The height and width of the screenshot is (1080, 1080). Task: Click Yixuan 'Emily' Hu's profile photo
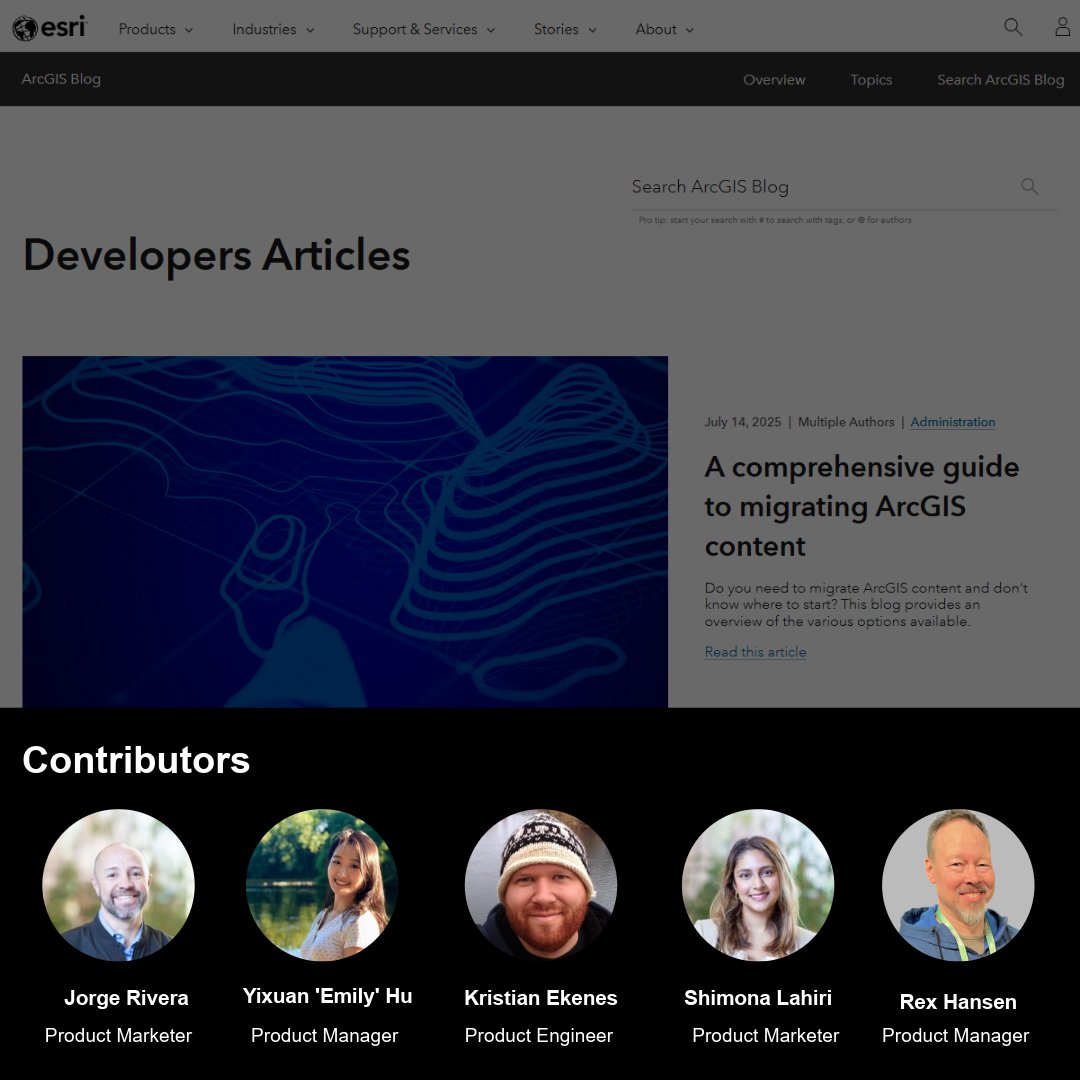322,885
